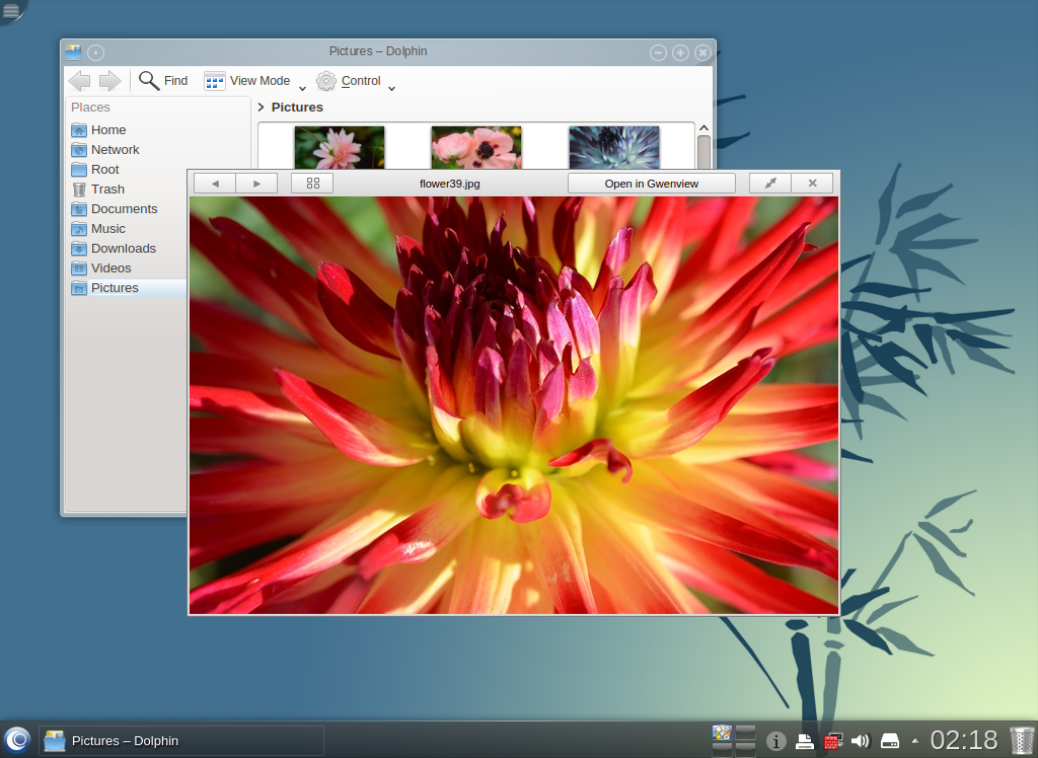Select Downloads in the Places sidebar

click(x=122, y=248)
